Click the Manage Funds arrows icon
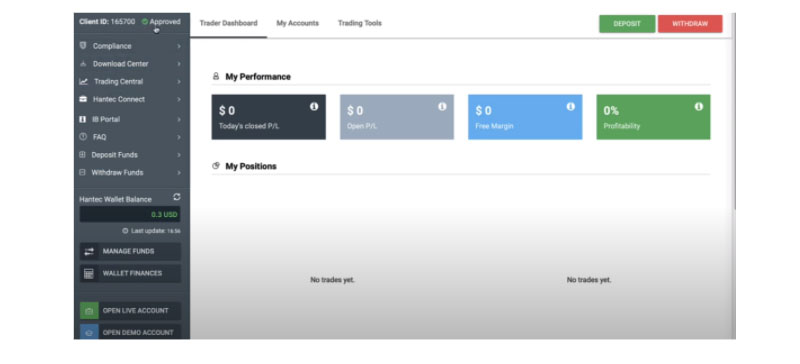Screen dimensions: 800x364 click(x=89, y=252)
